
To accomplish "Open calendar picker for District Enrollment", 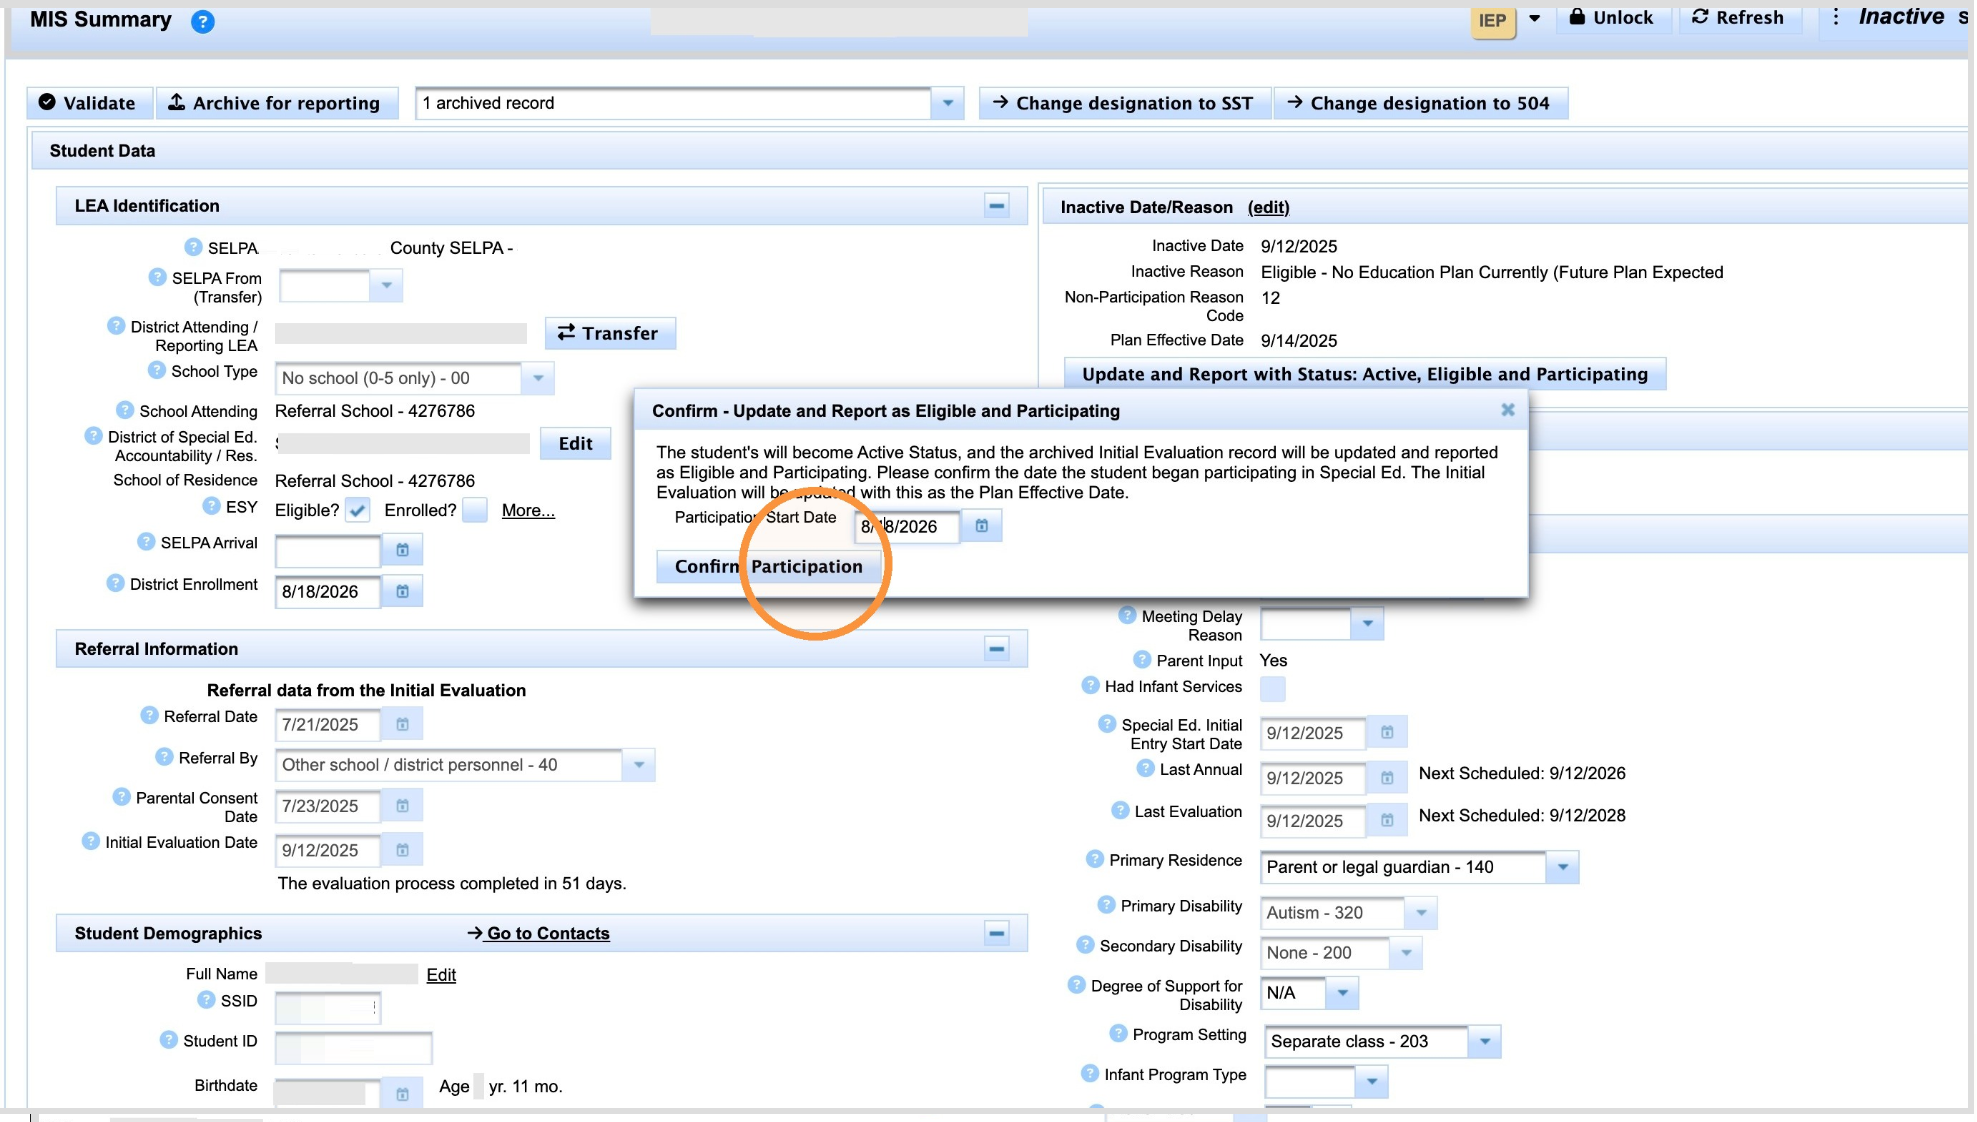I will click(402, 592).
